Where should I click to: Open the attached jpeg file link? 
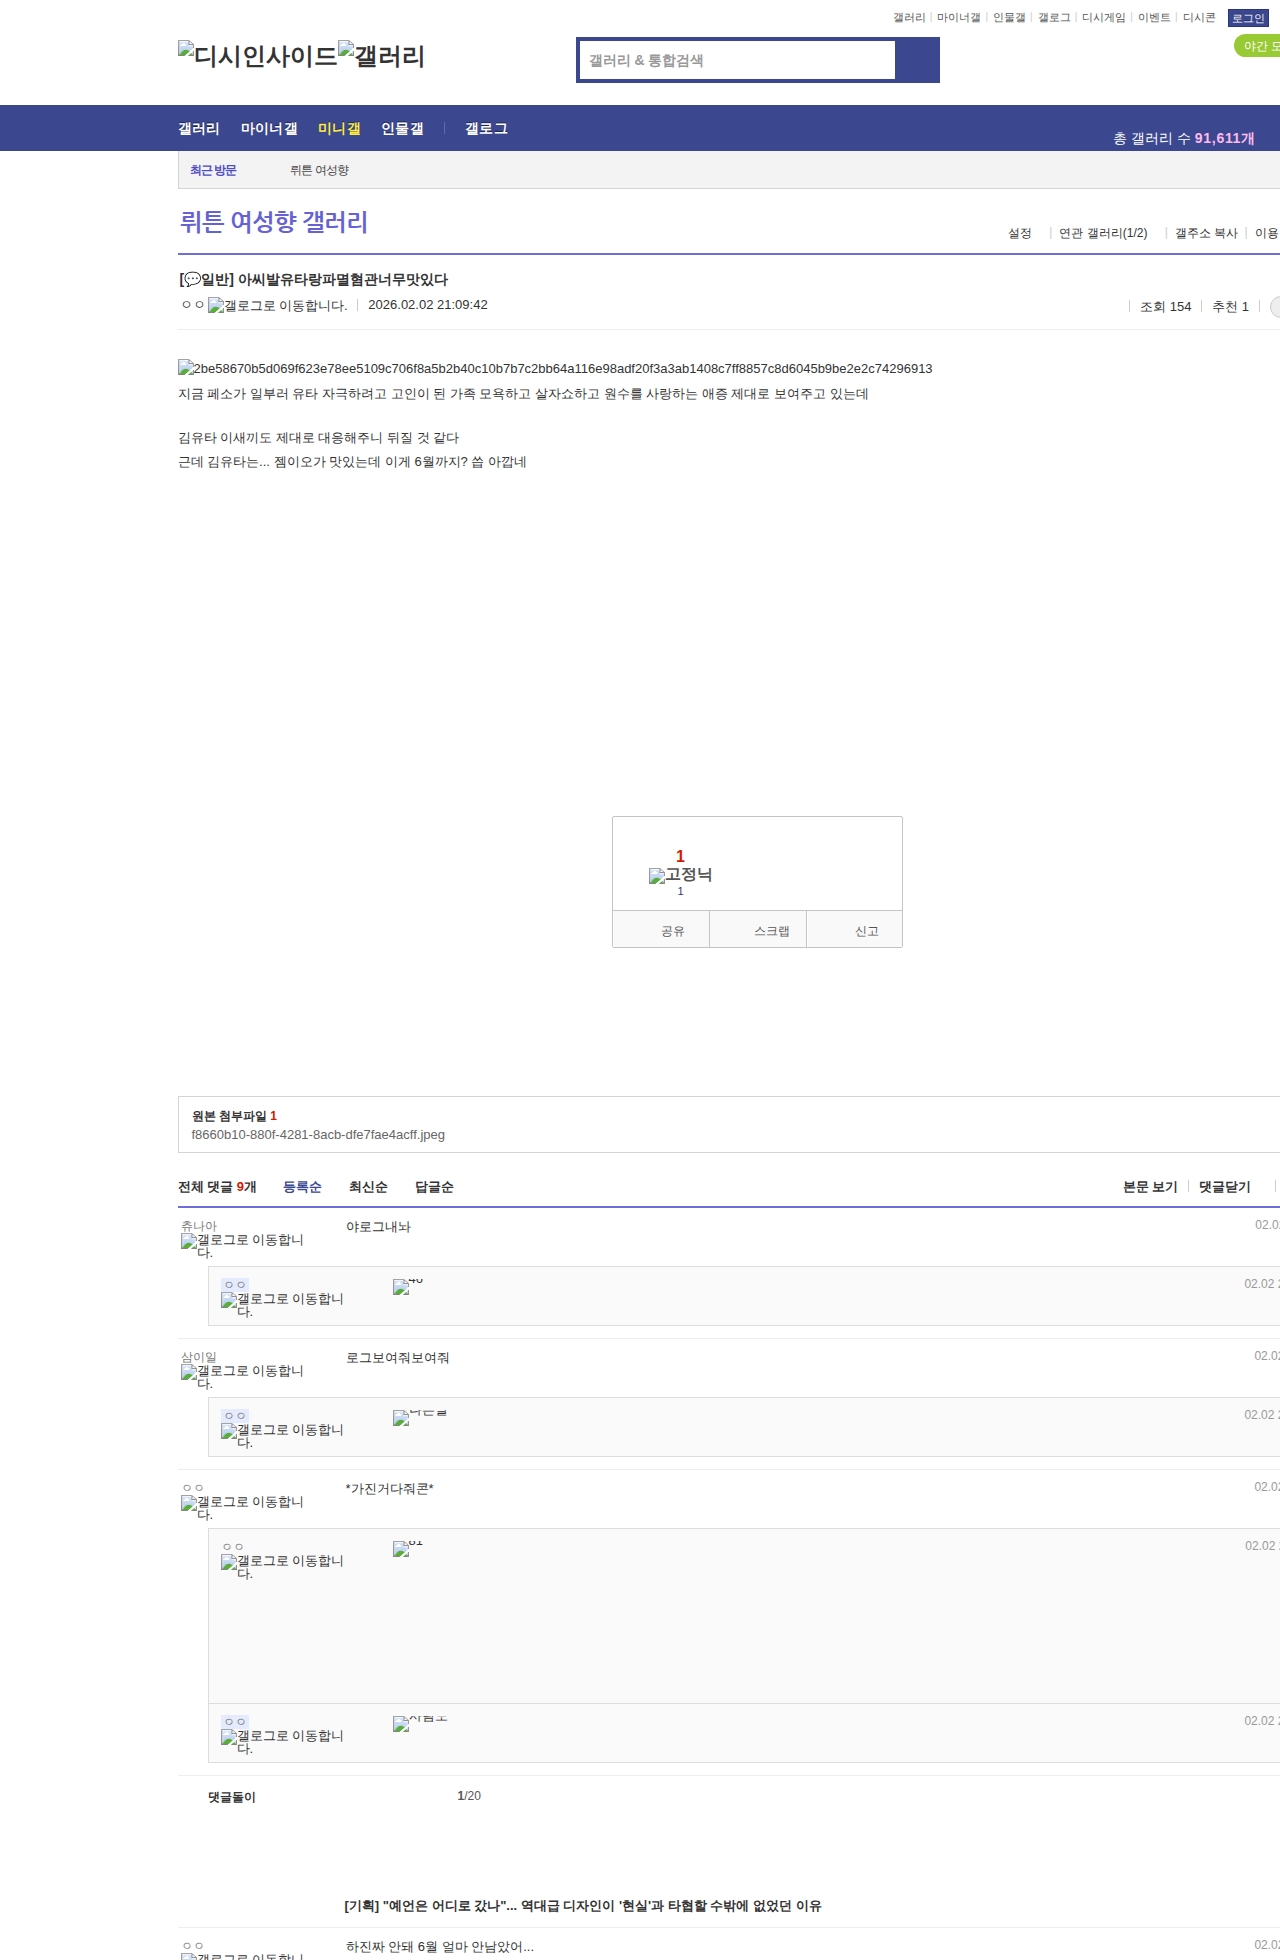pos(318,1135)
